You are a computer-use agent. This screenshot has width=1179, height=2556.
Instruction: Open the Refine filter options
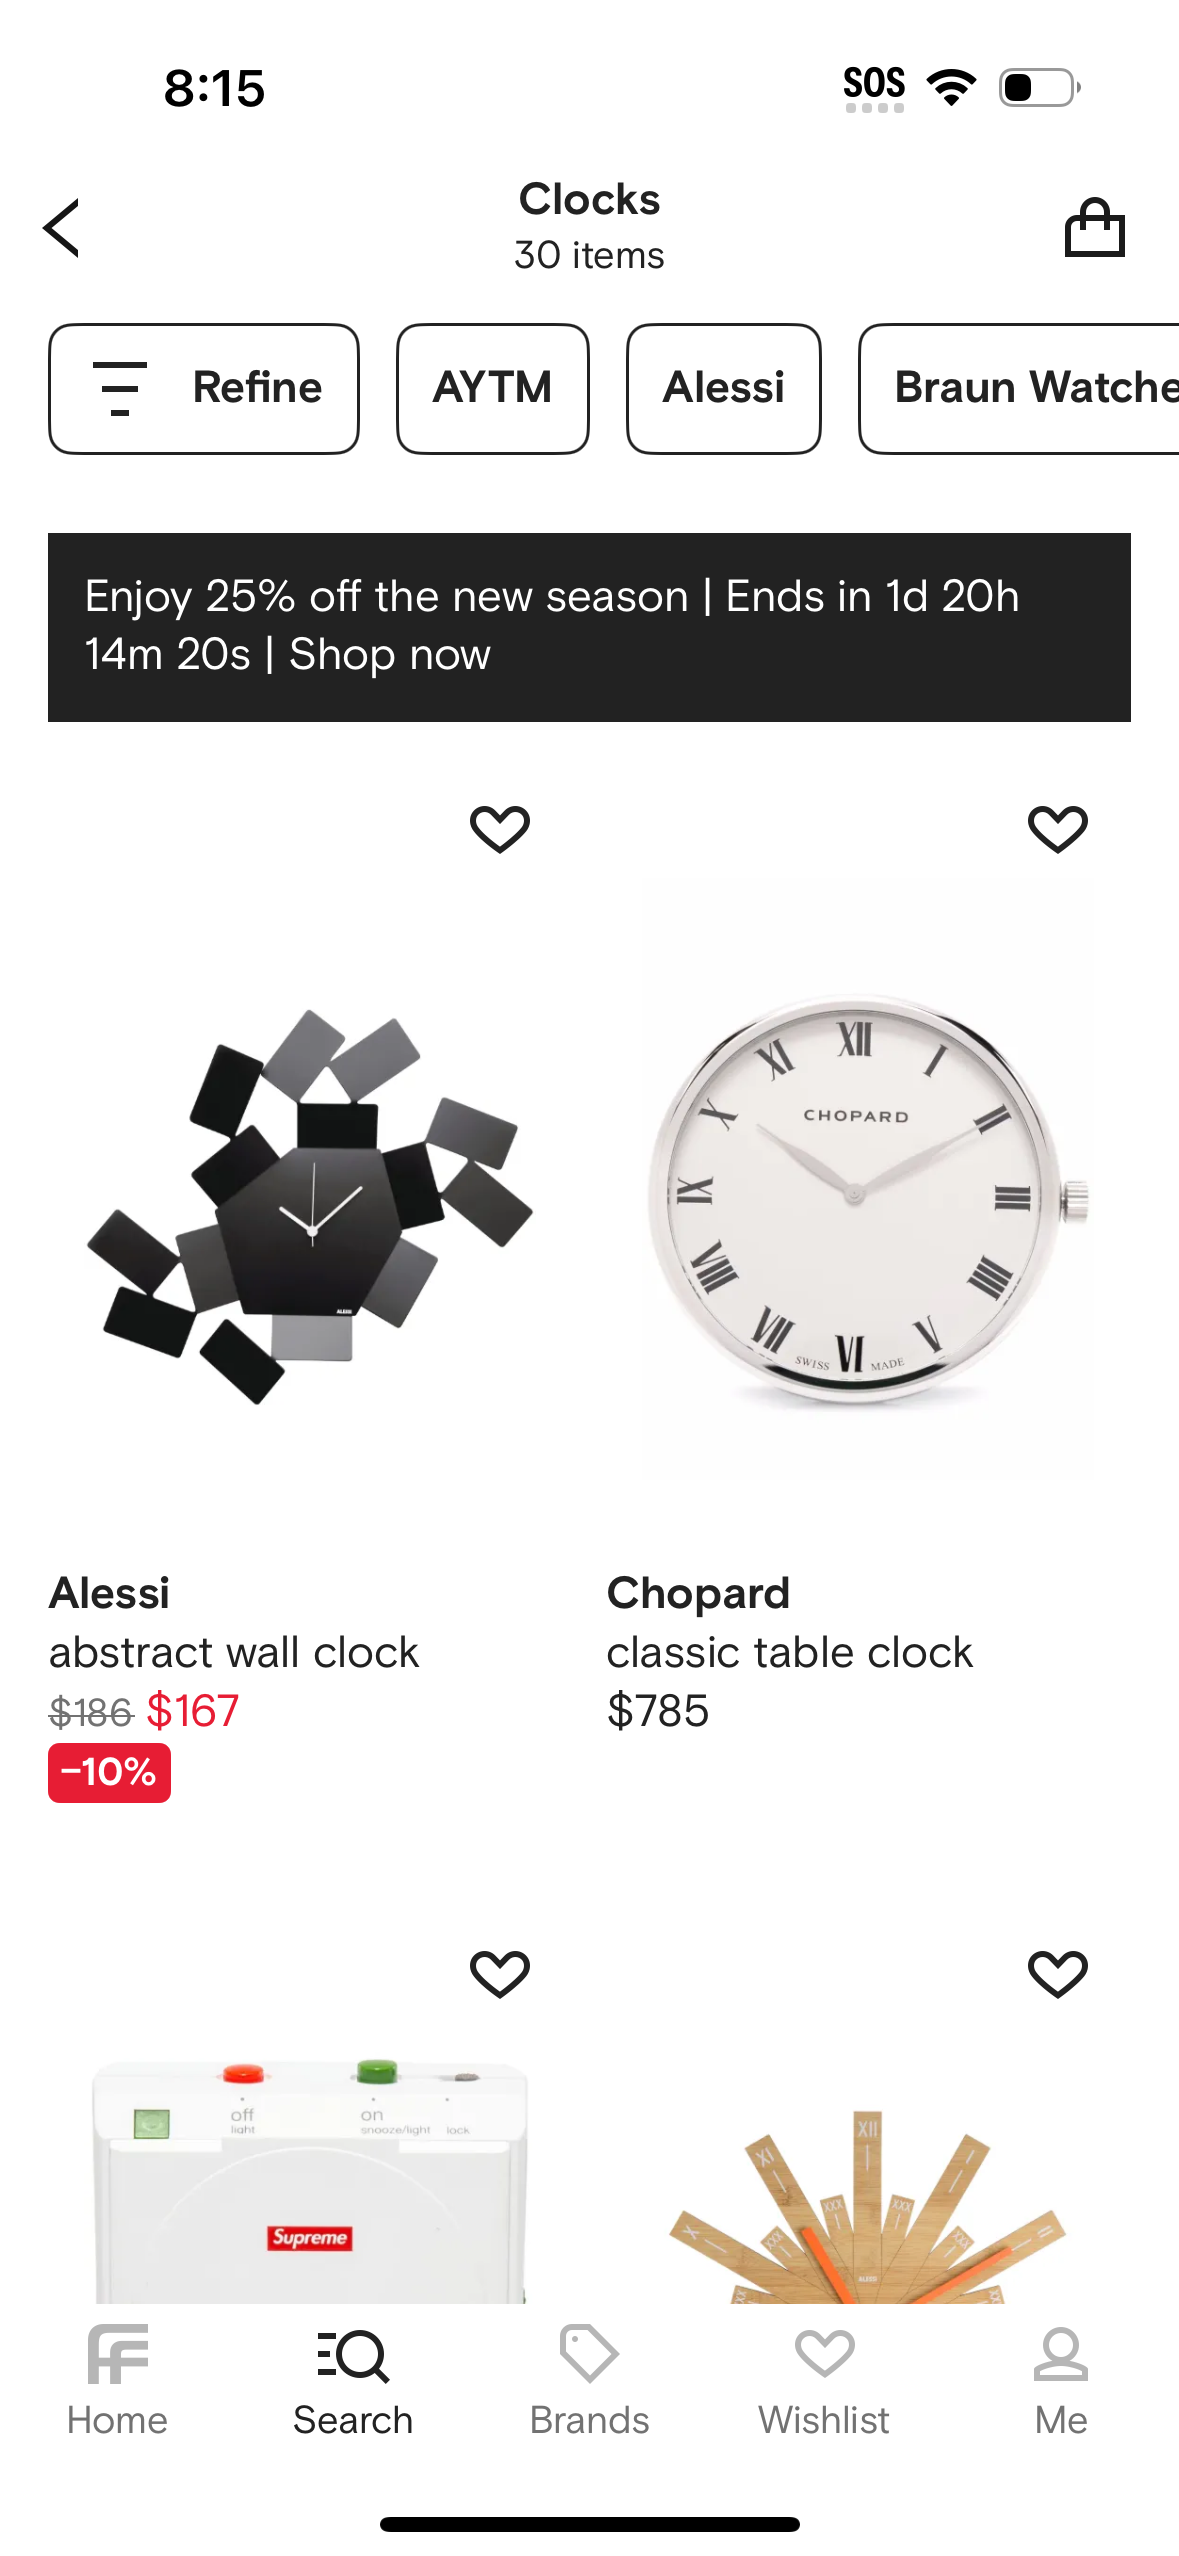(x=204, y=388)
